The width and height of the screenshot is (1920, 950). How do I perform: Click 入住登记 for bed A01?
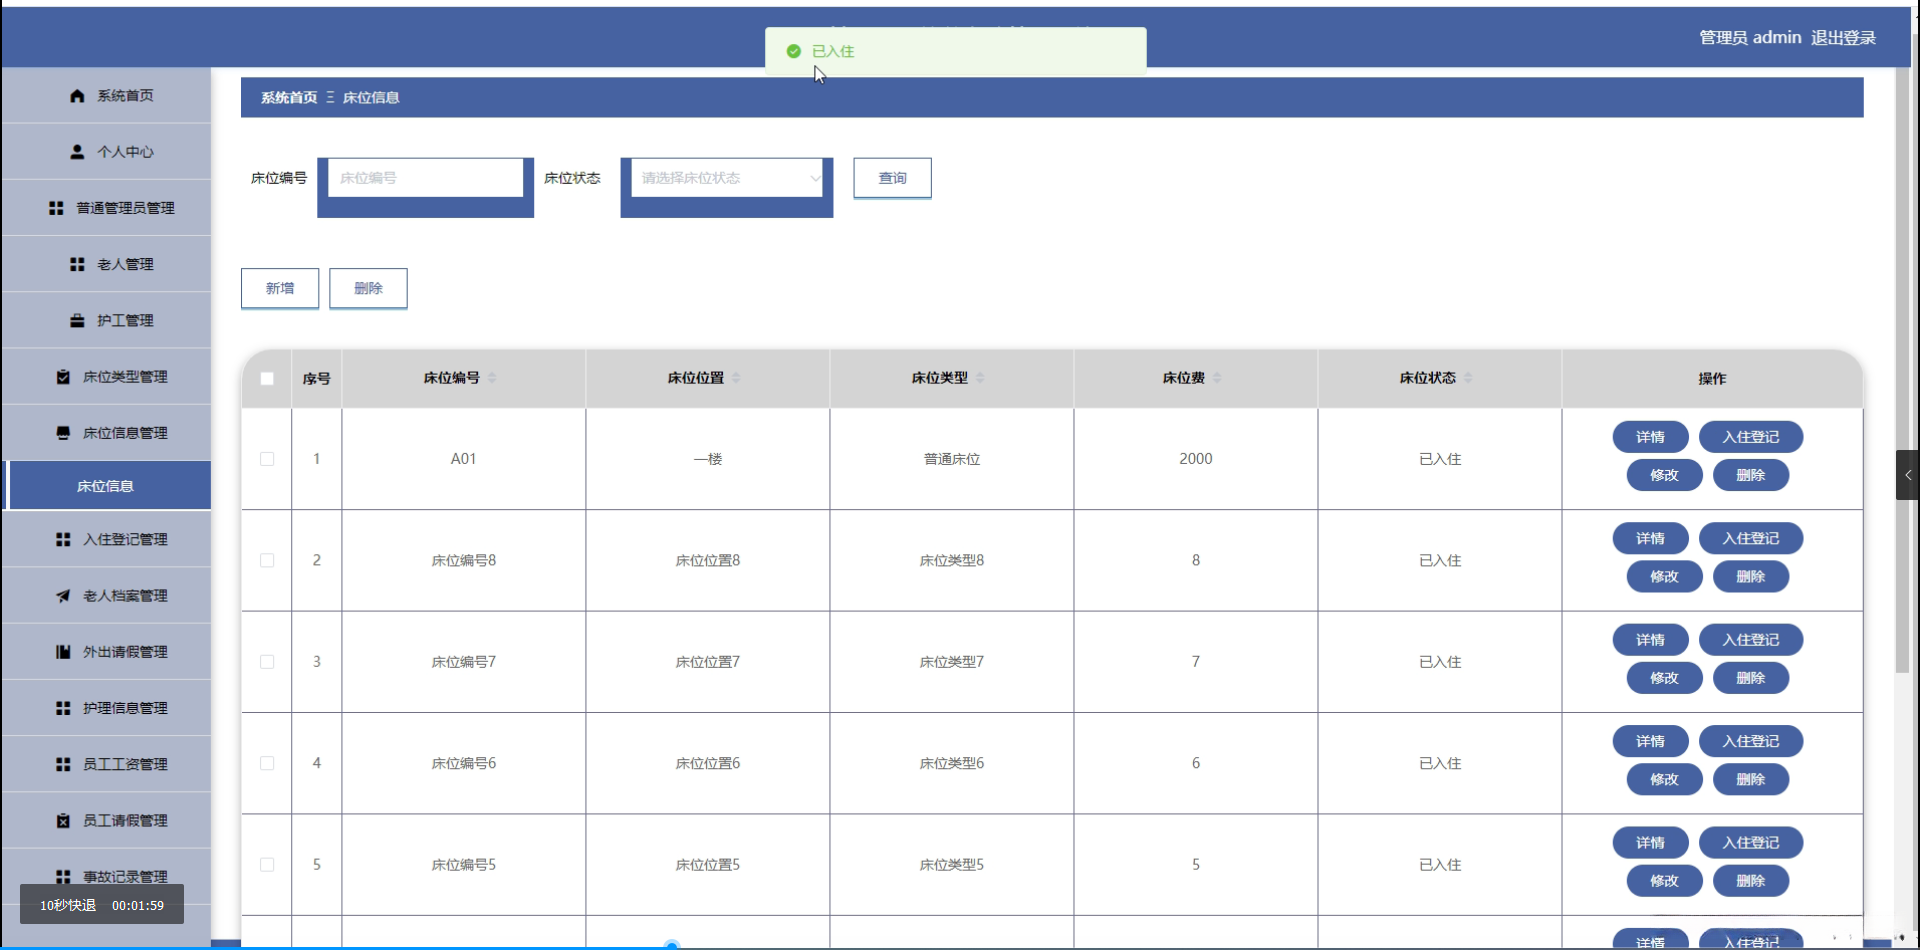point(1751,437)
